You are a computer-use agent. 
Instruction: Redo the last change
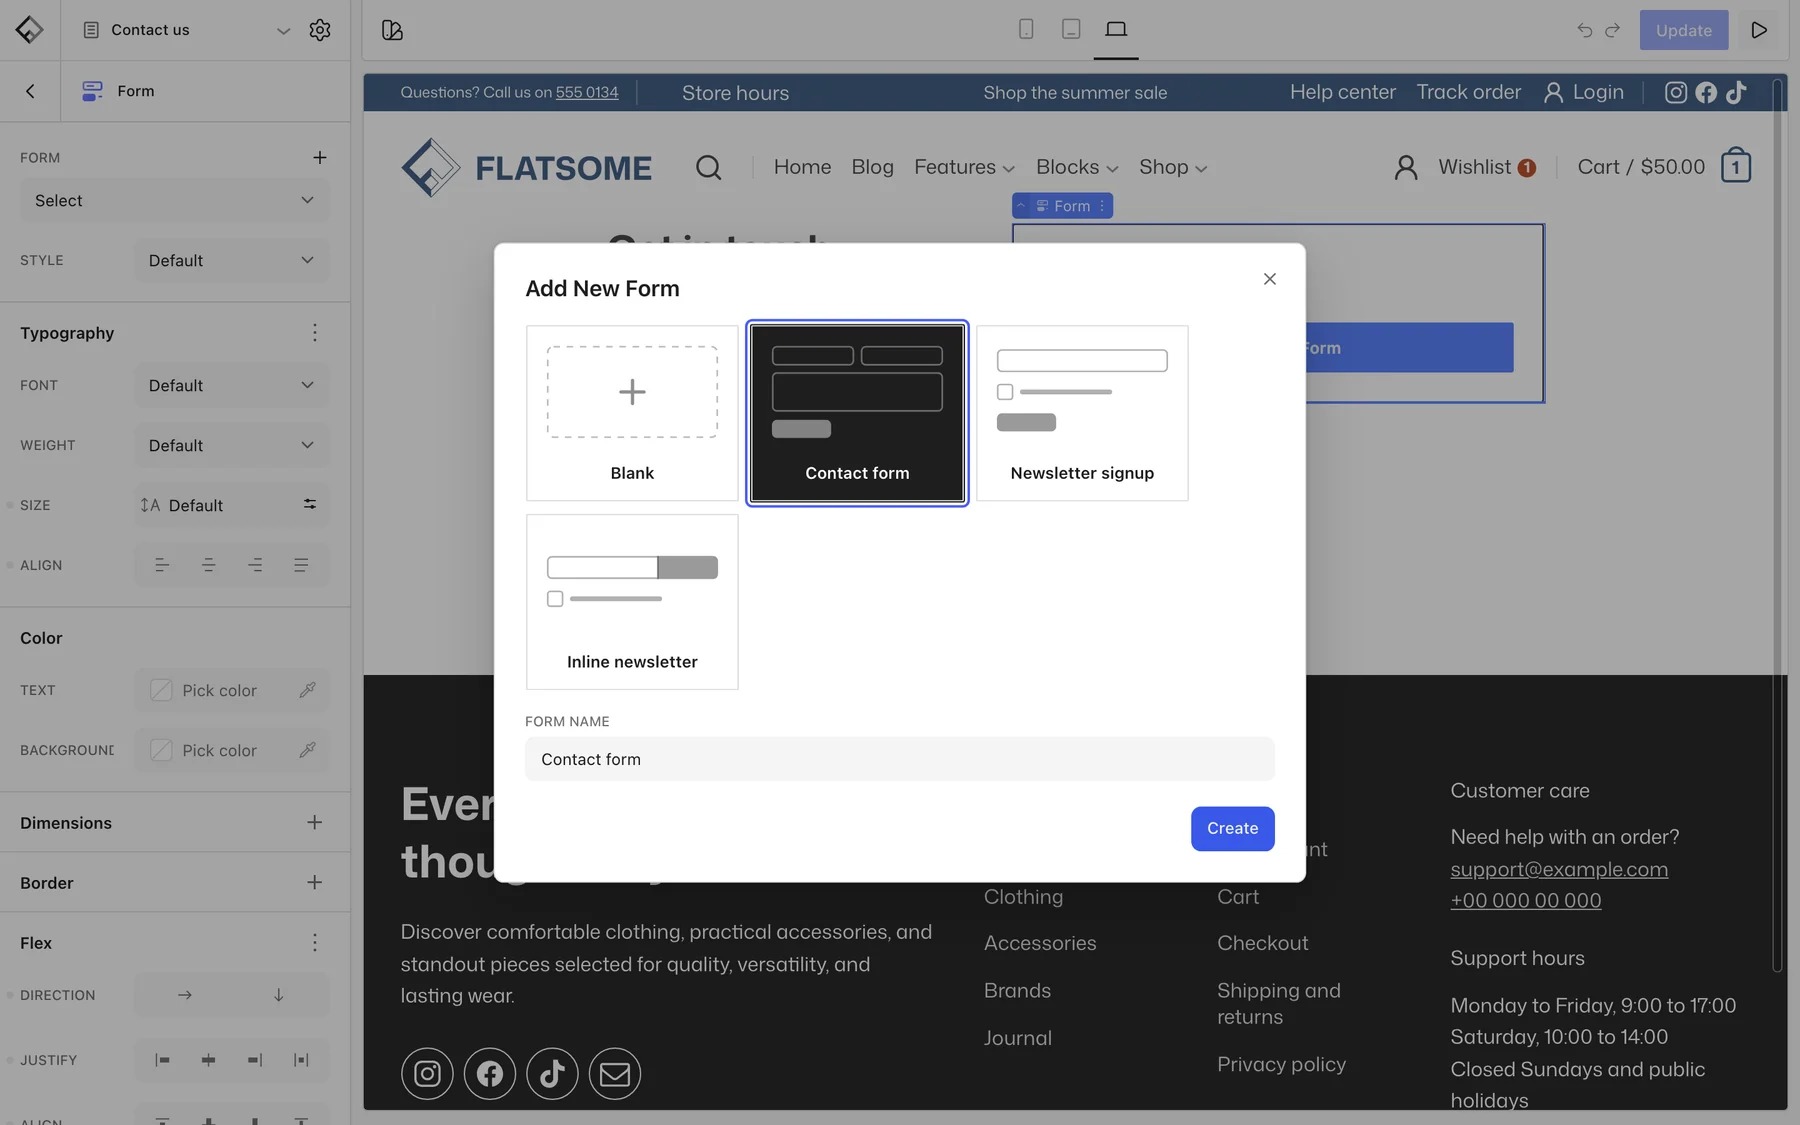(1612, 30)
